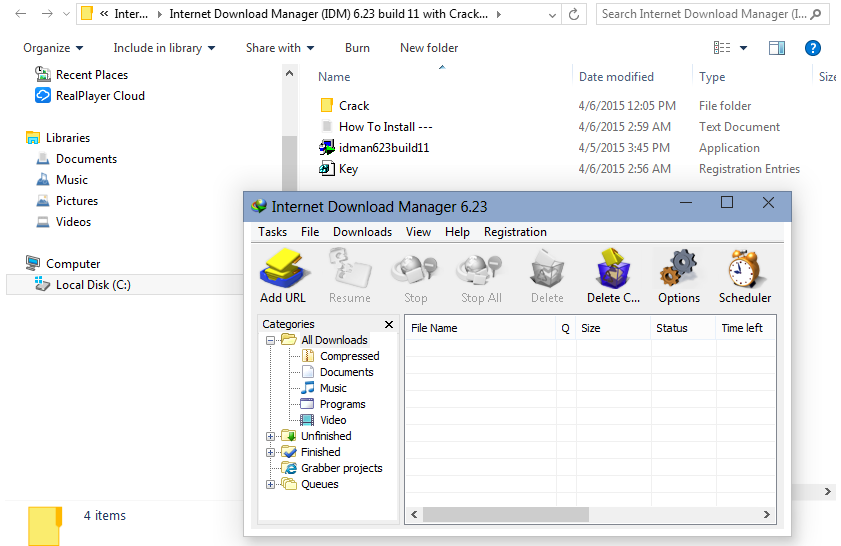
Task: Open the Registration menu
Action: coord(515,232)
